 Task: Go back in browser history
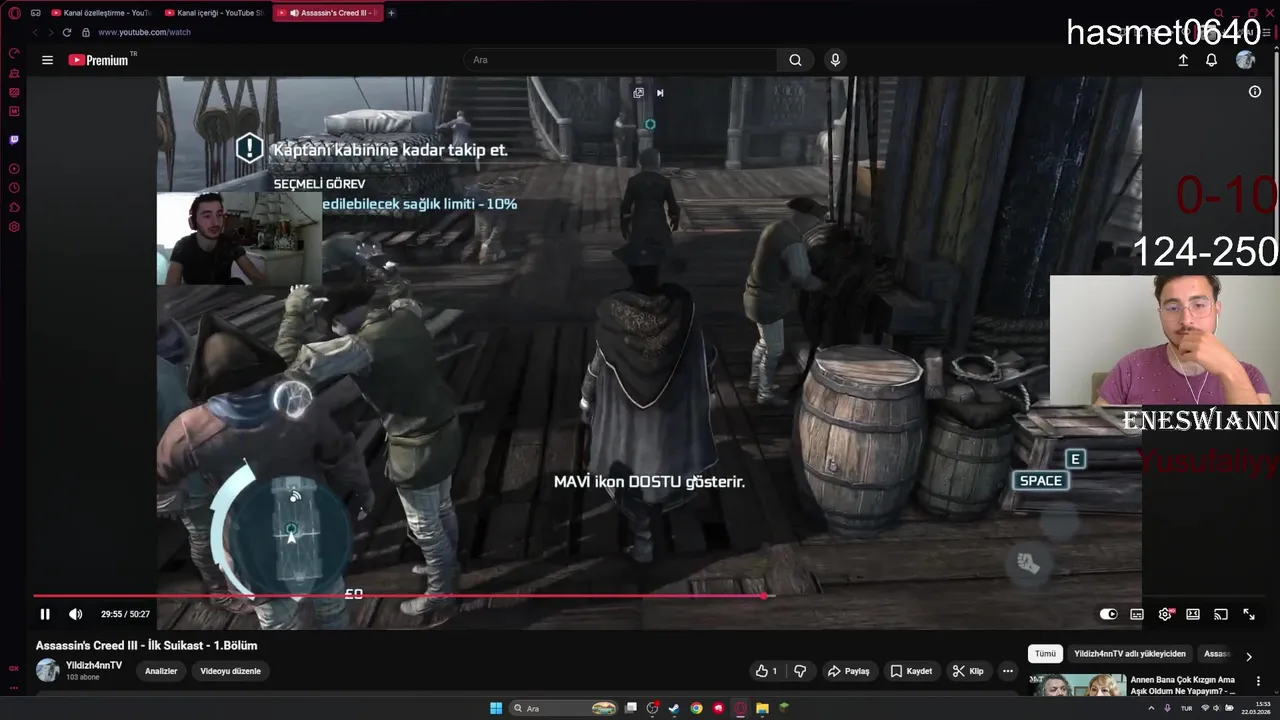coord(35,32)
